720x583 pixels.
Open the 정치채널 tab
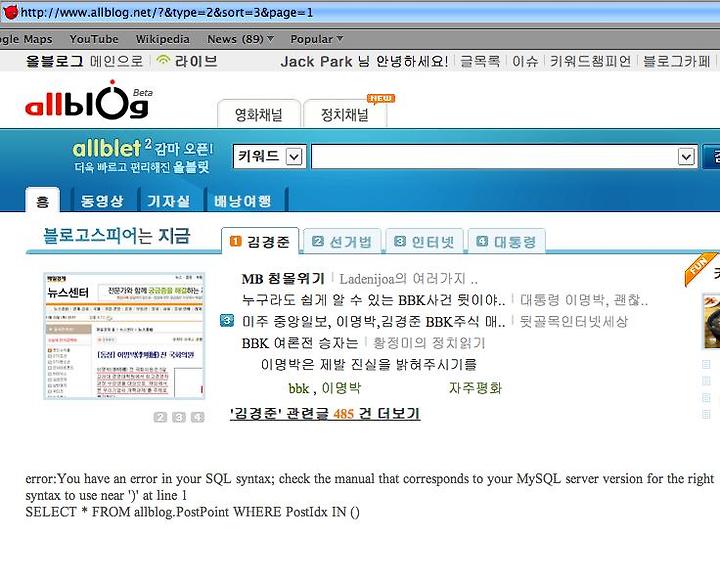click(x=345, y=114)
